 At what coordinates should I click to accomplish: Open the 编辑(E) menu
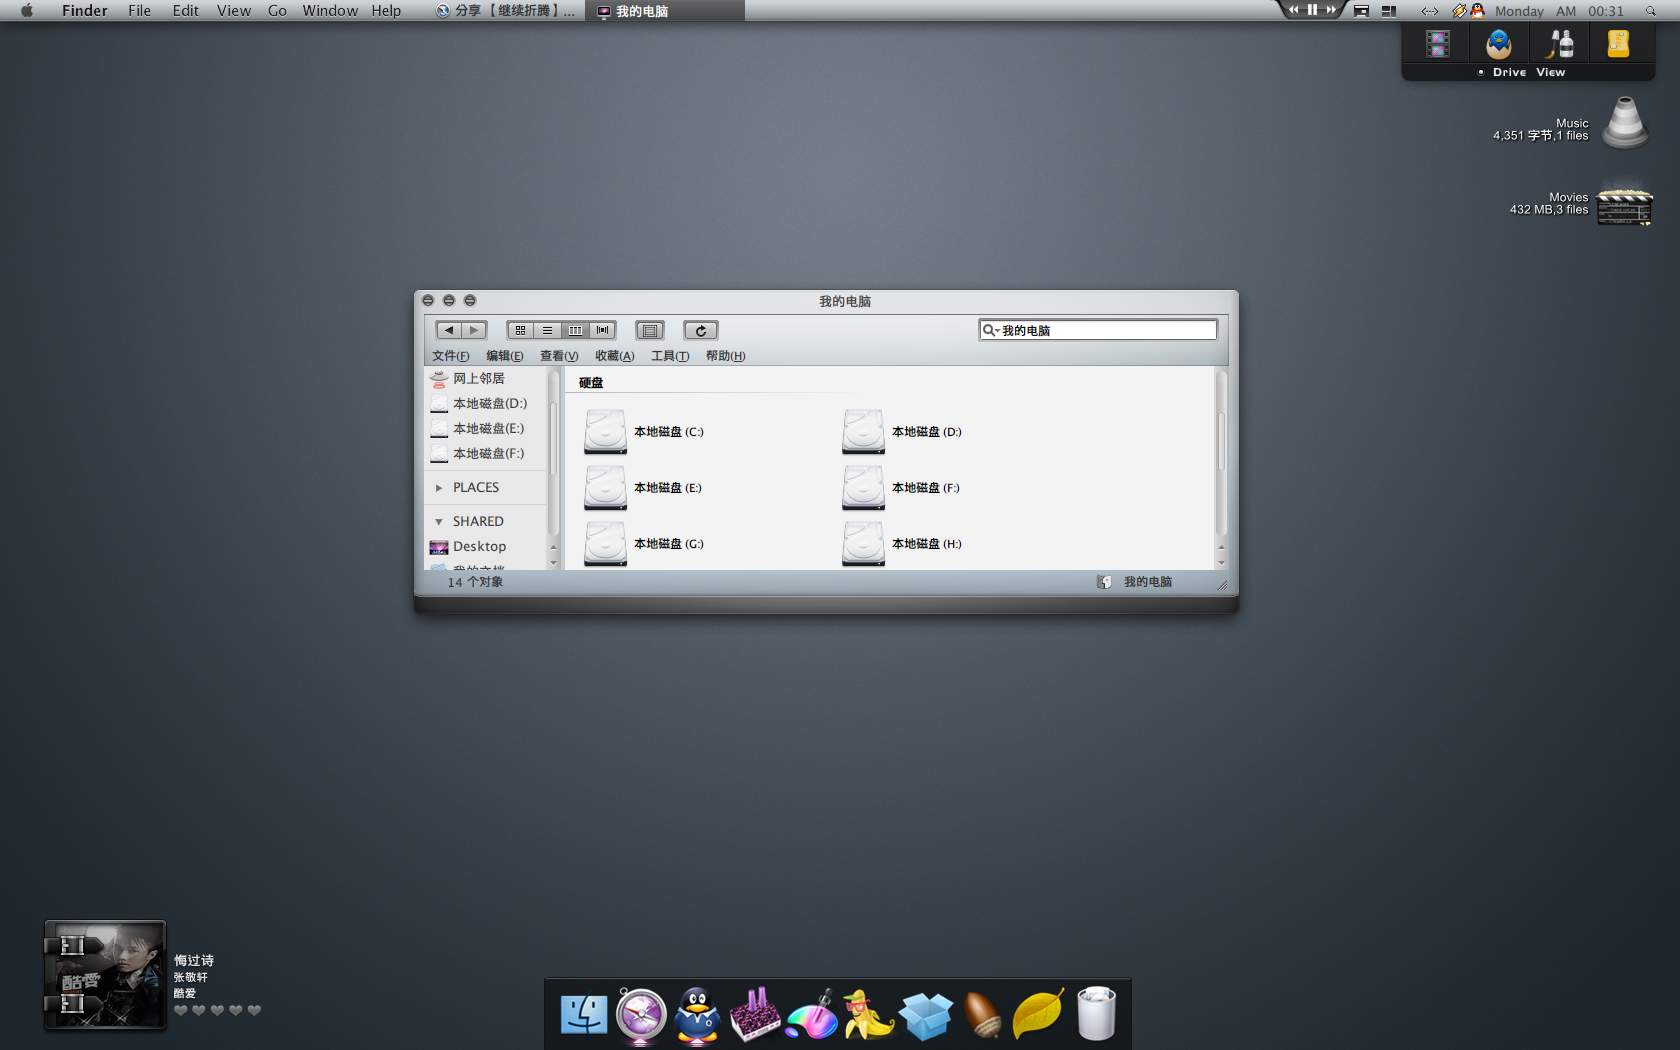pyautogui.click(x=504, y=356)
